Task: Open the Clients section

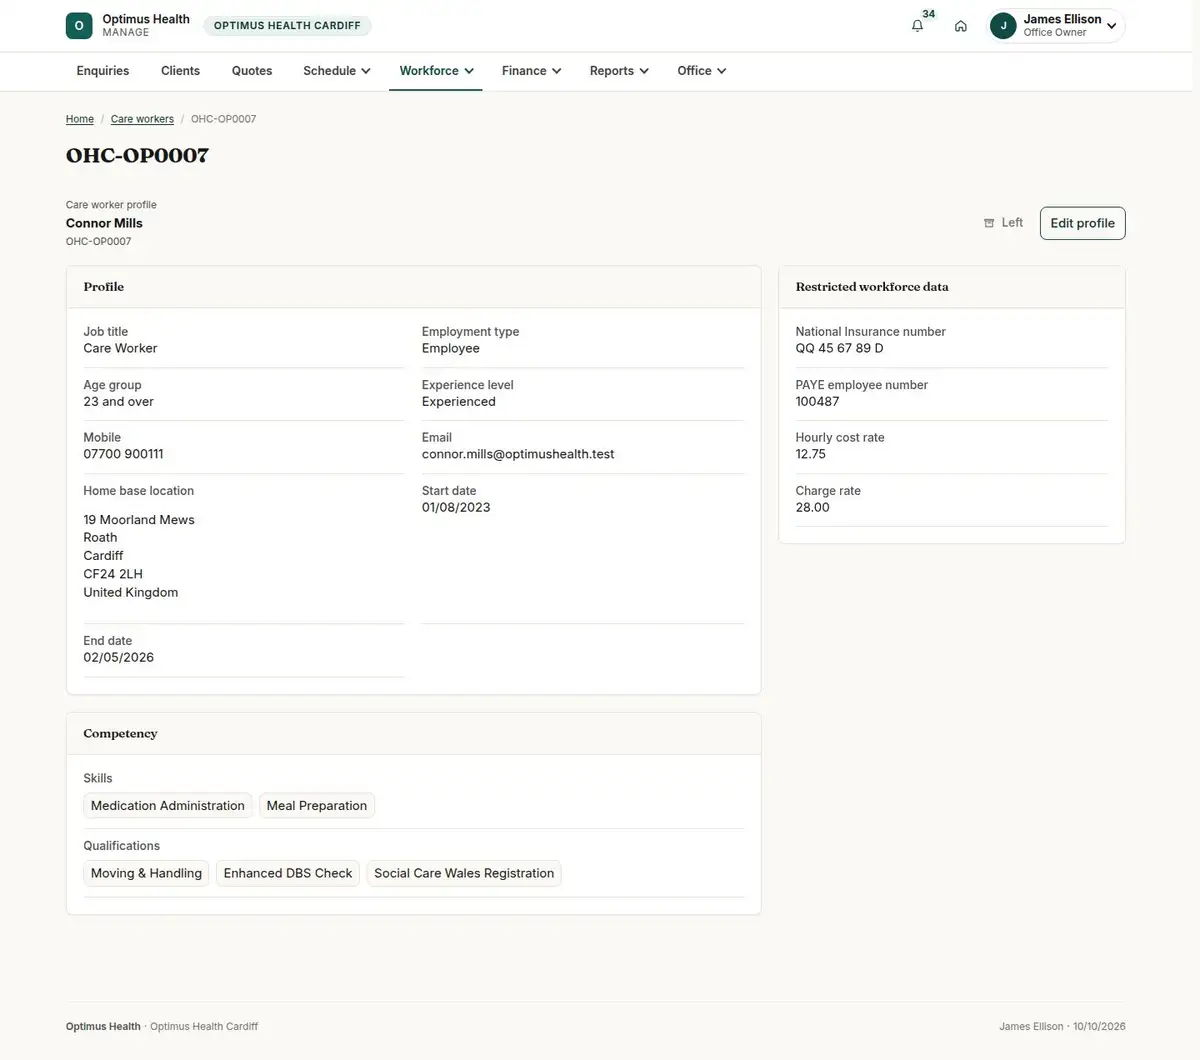Action: click(x=180, y=71)
